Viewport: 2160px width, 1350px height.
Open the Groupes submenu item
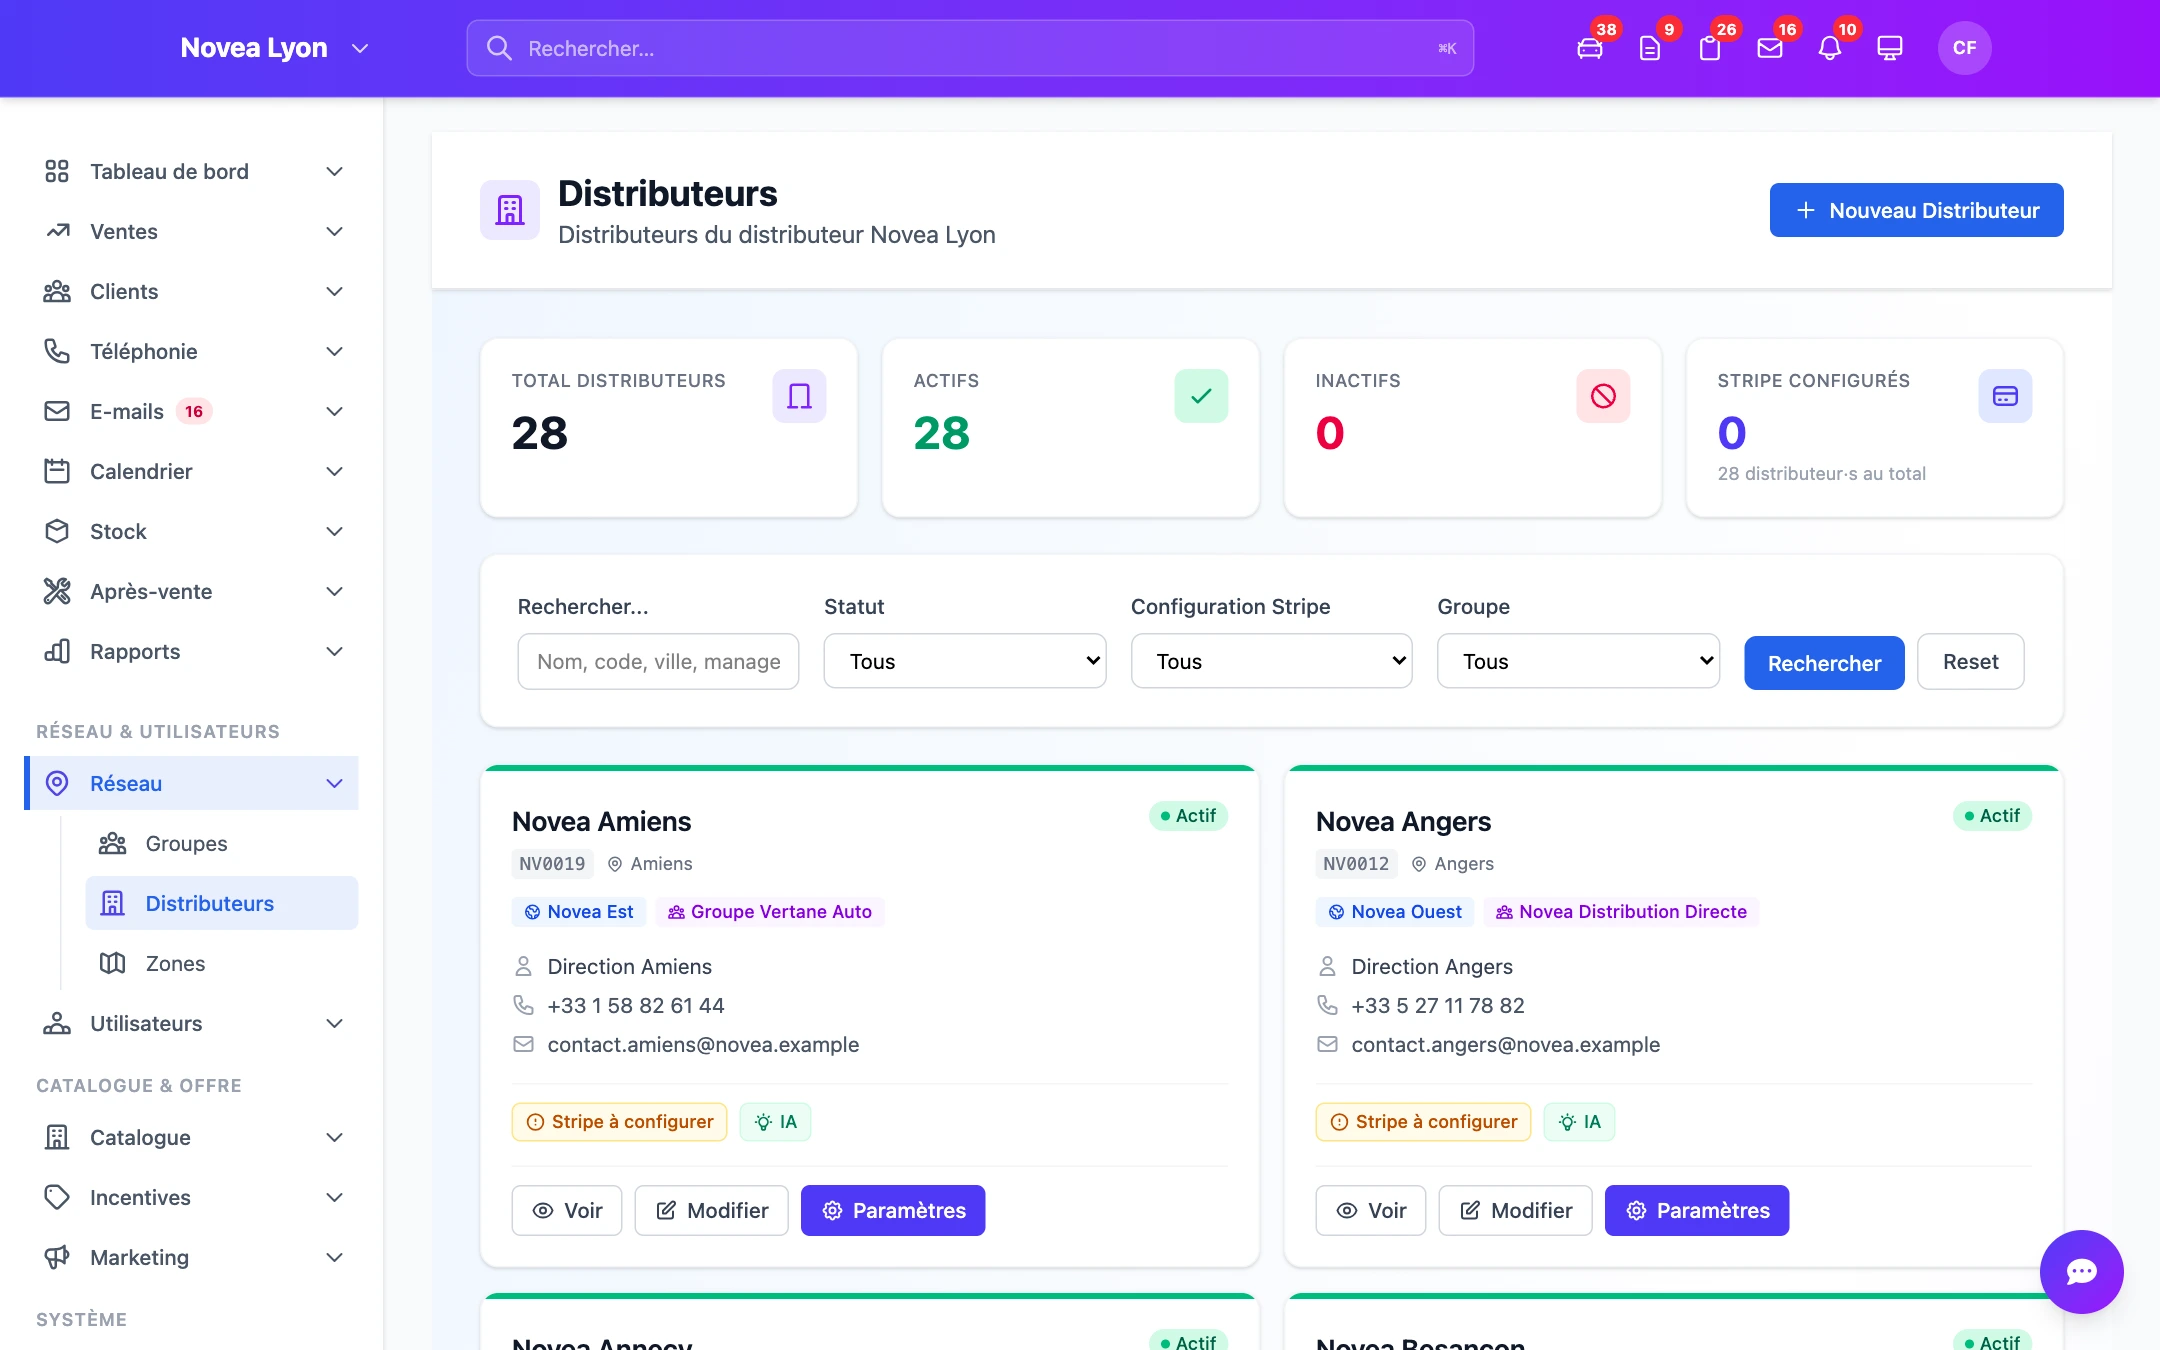coord(222,843)
